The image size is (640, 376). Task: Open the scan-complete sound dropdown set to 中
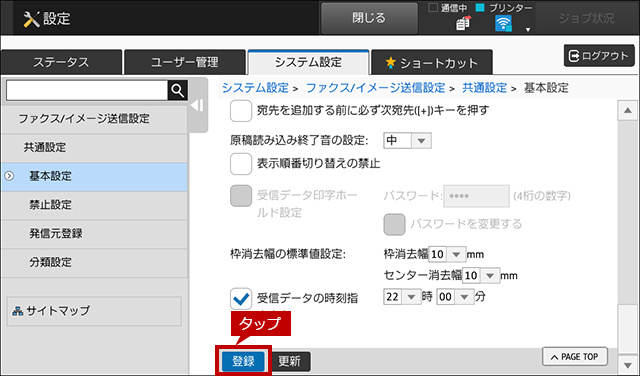[x=407, y=140]
